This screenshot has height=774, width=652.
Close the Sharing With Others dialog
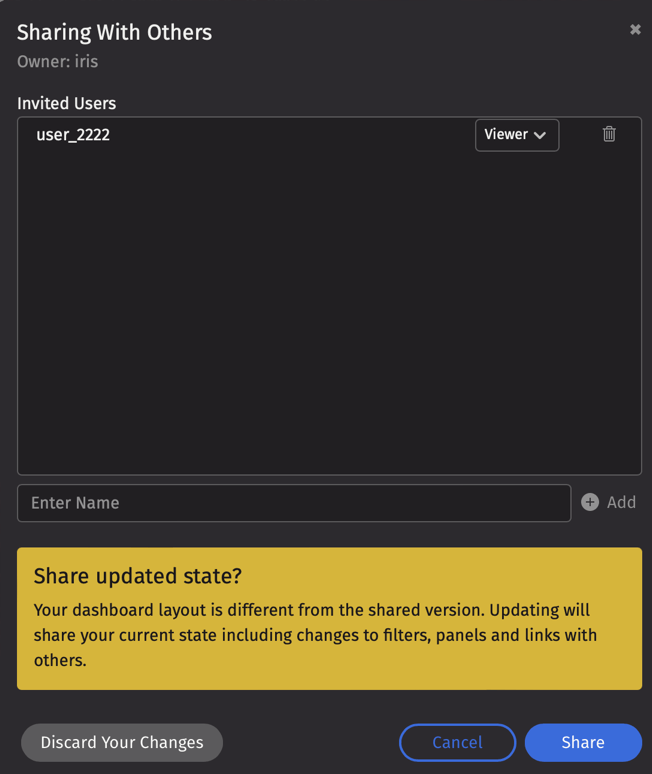(x=635, y=30)
